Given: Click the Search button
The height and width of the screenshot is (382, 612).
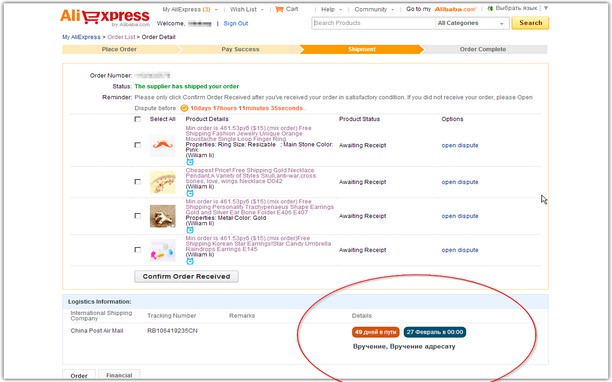Looking at the screenshot, I should click(530, 23).
